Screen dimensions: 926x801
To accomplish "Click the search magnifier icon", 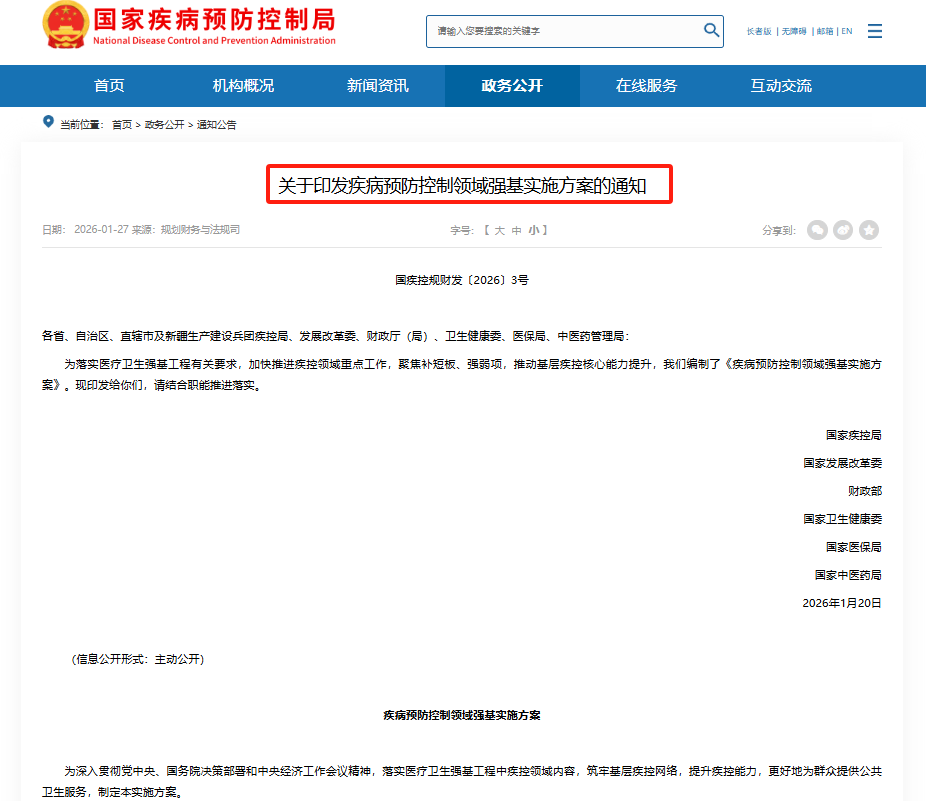I will click(x=711, y=31).
